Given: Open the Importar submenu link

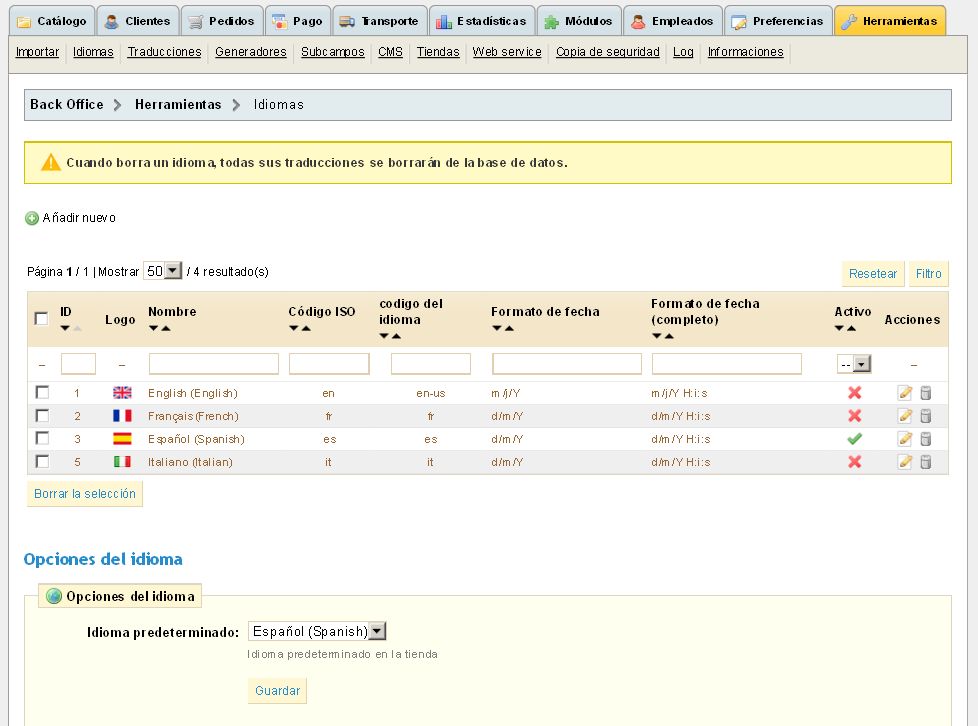Looking at the screenshot, I should (x=37, y=52).
